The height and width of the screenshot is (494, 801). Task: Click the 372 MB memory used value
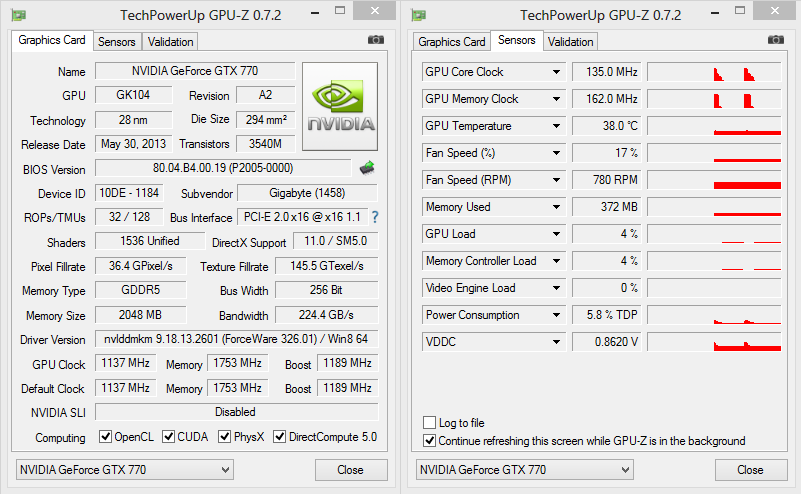tap(607, 207)
